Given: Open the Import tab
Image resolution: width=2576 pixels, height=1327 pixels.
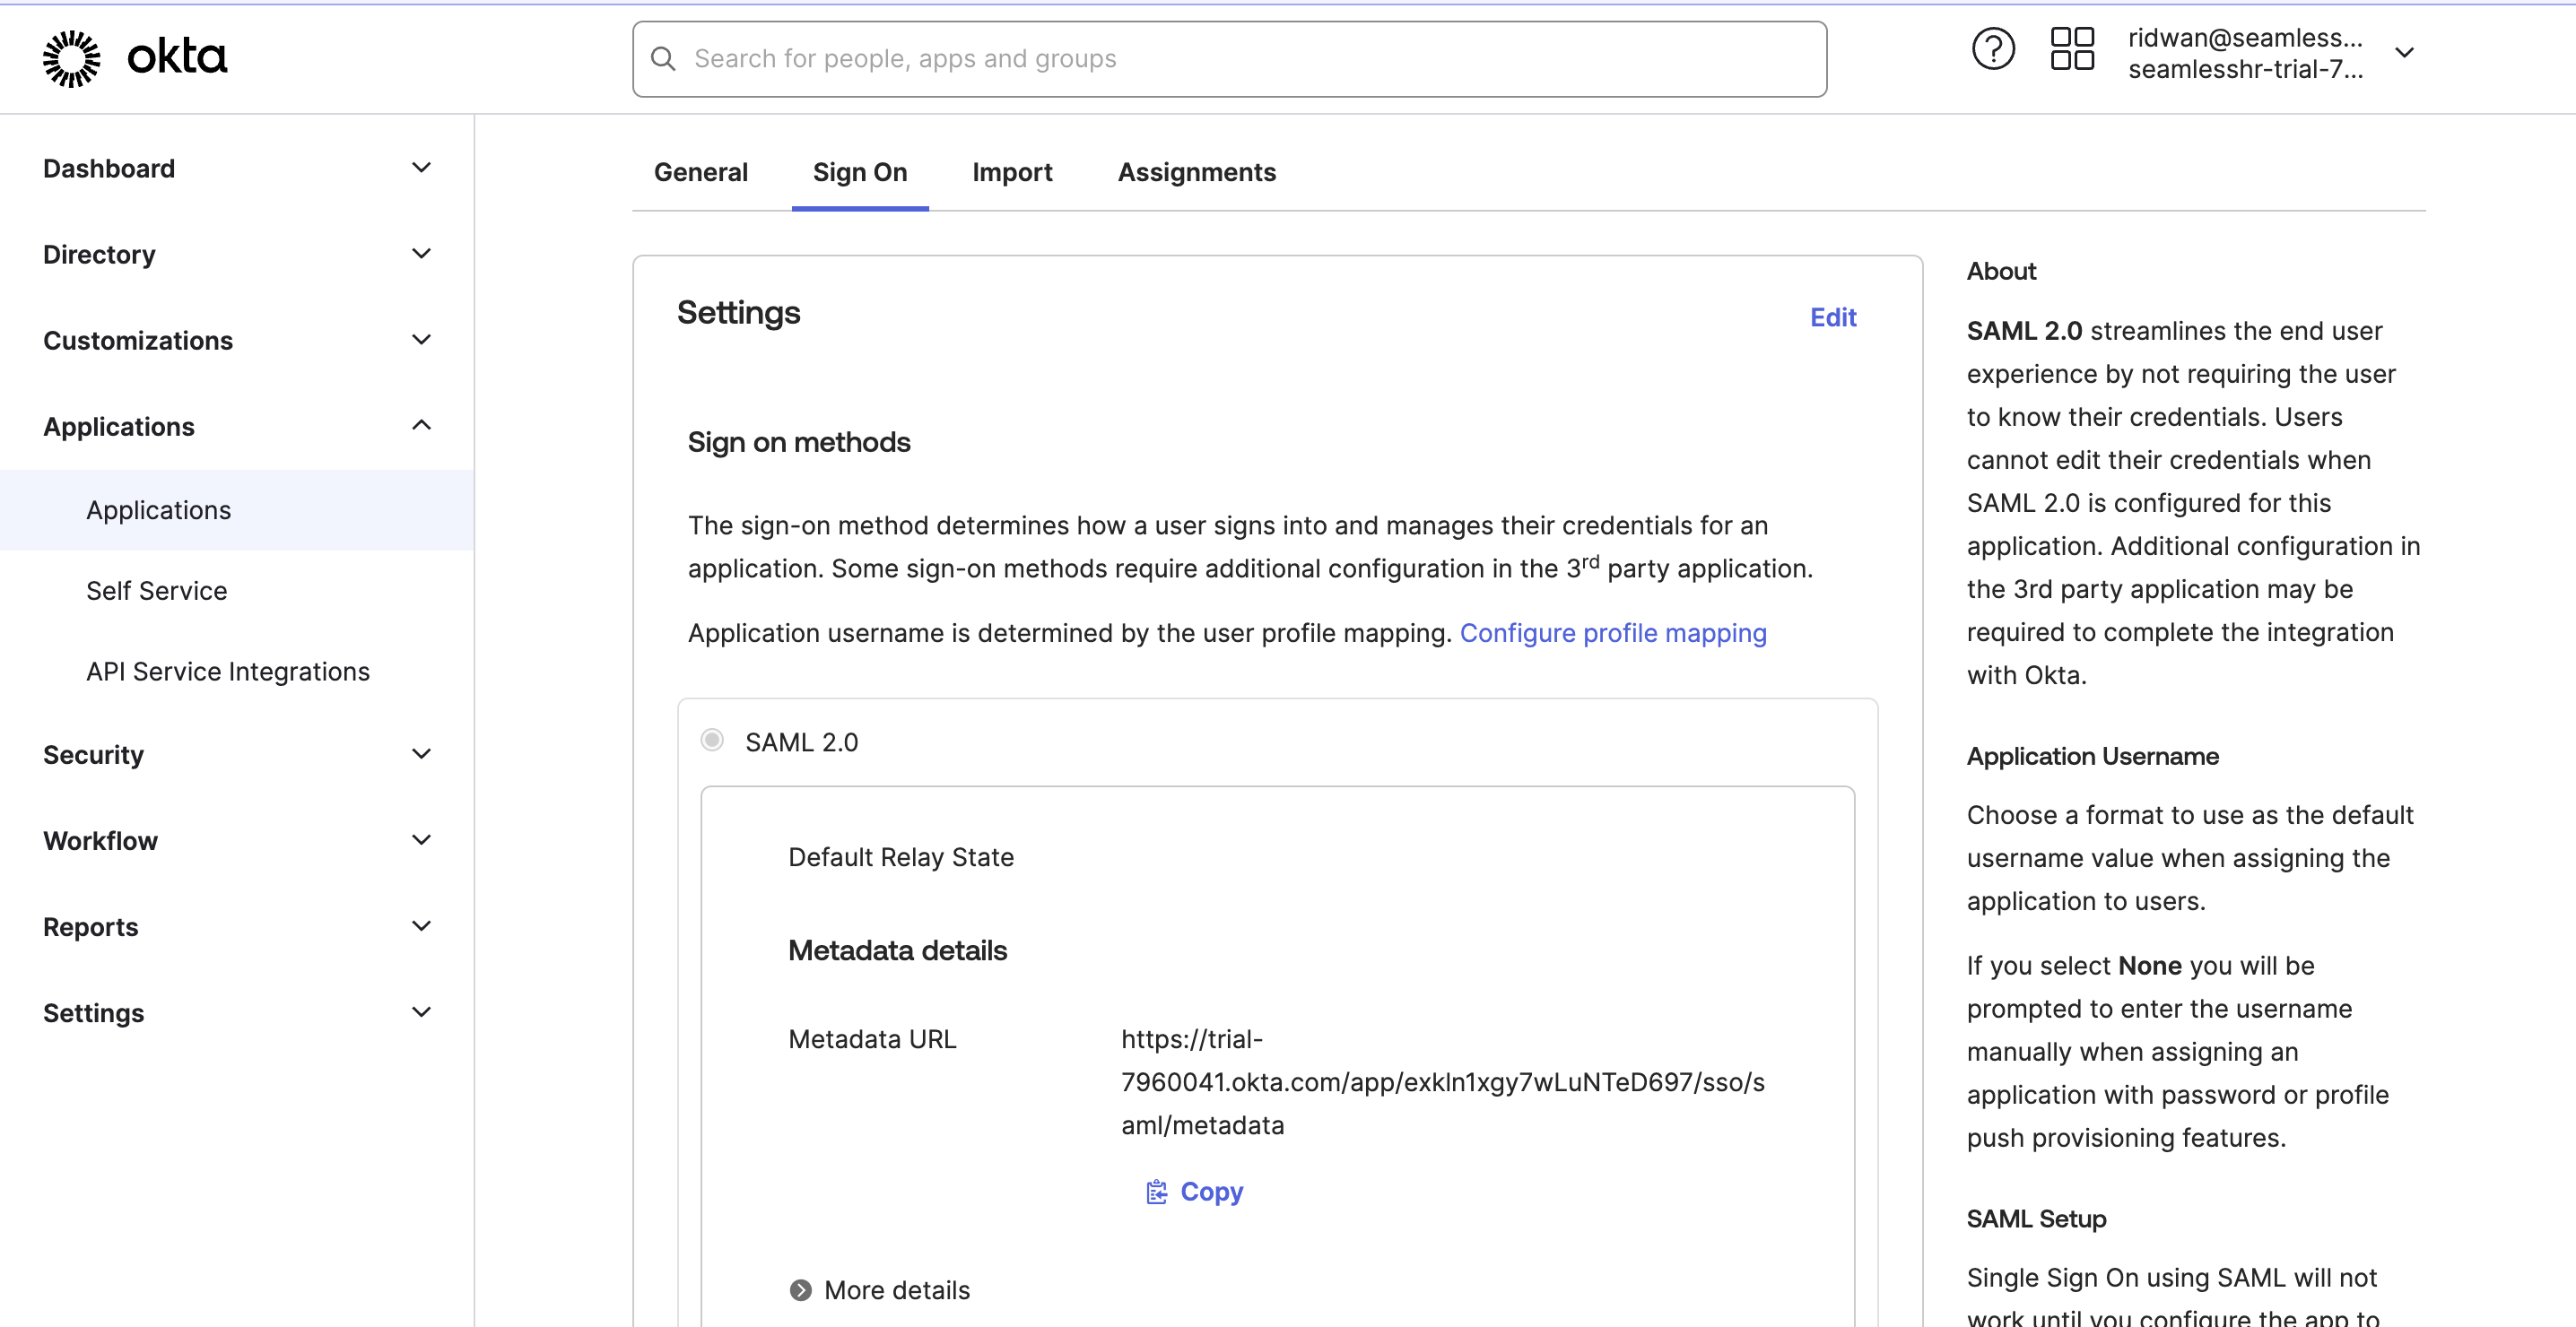Looking at the screenshot, I should (1011, 172).
